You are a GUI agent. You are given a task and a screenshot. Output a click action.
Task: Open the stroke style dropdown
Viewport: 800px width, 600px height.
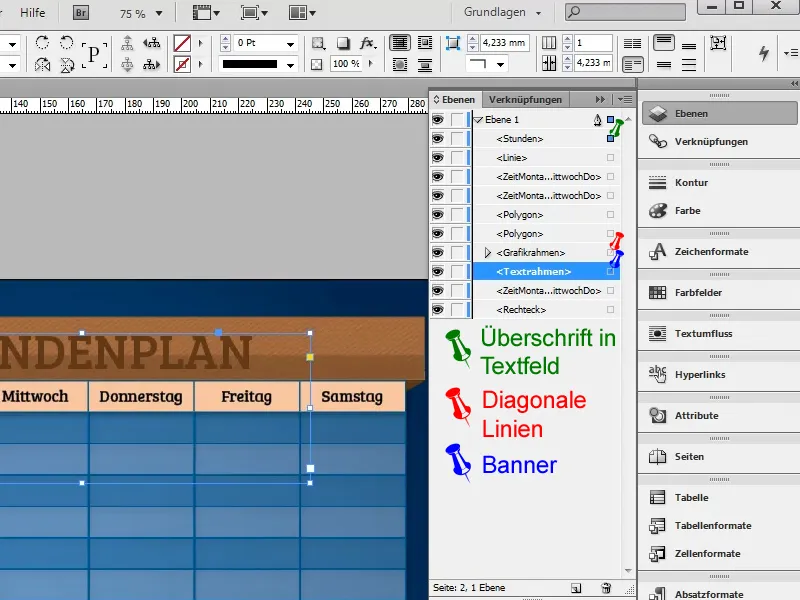(x=290, y=65)
